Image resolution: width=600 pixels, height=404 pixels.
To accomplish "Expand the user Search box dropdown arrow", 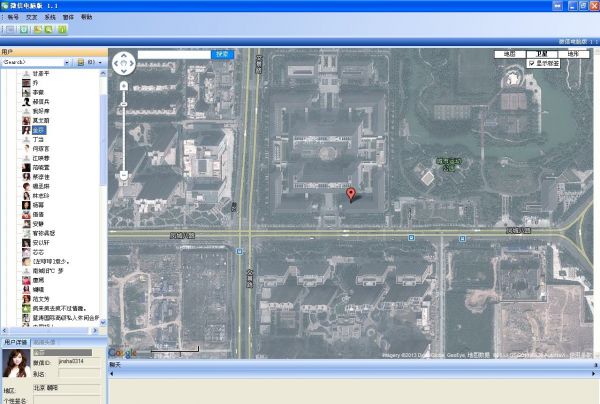I will [x=67, y=62].
